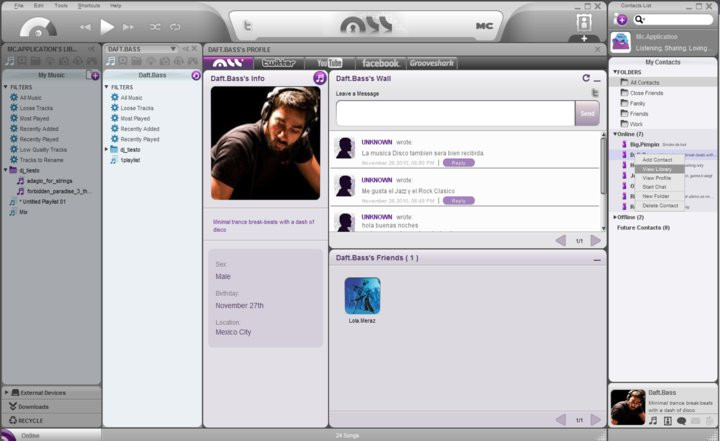The image size is (720, 441).
Task: Collapse the Daft.Bass's Friends panel
Action: (597, 260)
